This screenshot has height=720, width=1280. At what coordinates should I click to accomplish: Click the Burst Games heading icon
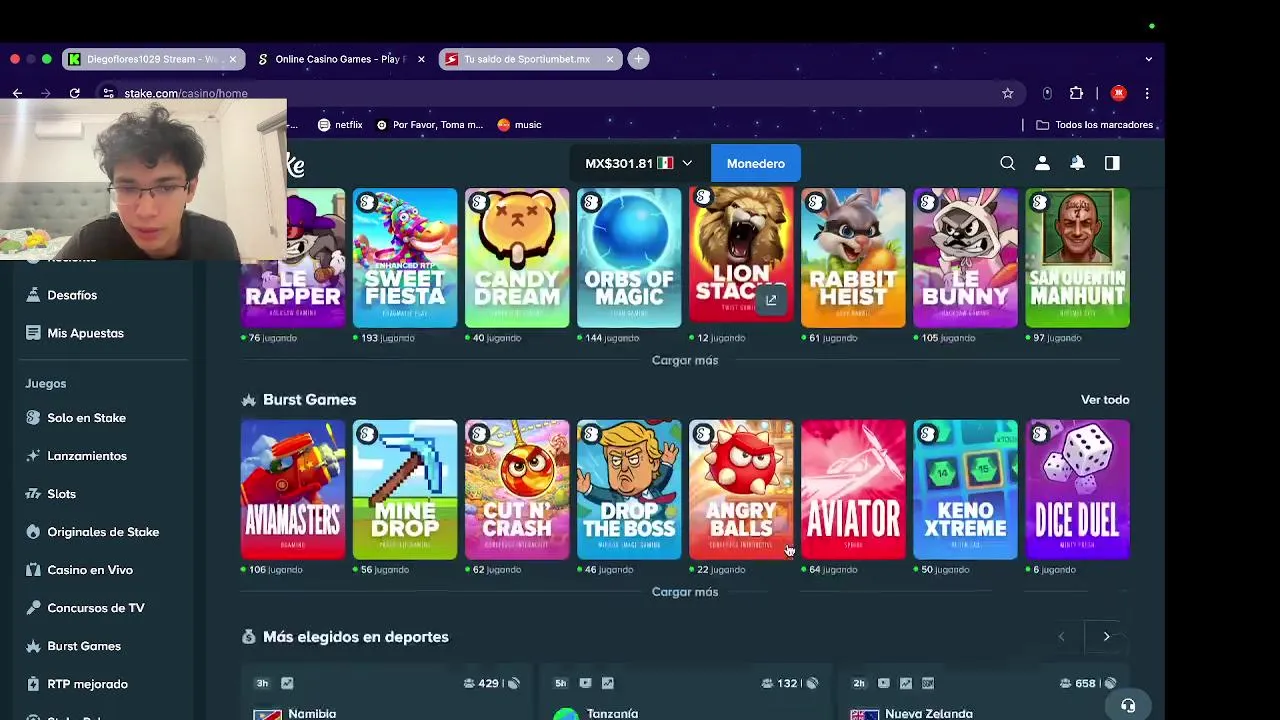pos(248,400)
